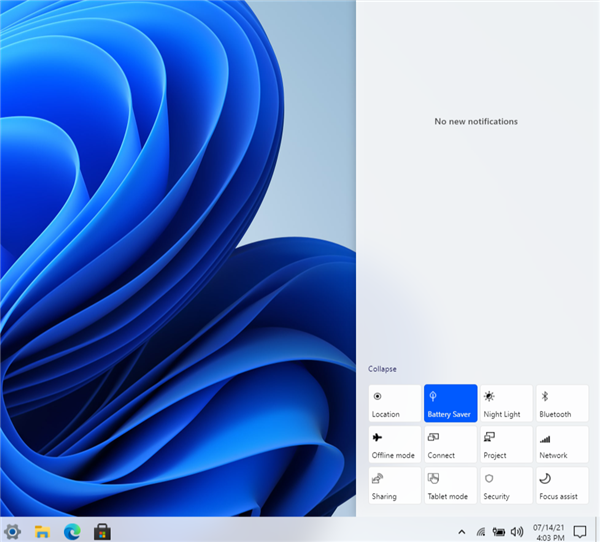Show hidden tray icons chevron
This screenshot has width=600, height=542.
click(462, 532)
